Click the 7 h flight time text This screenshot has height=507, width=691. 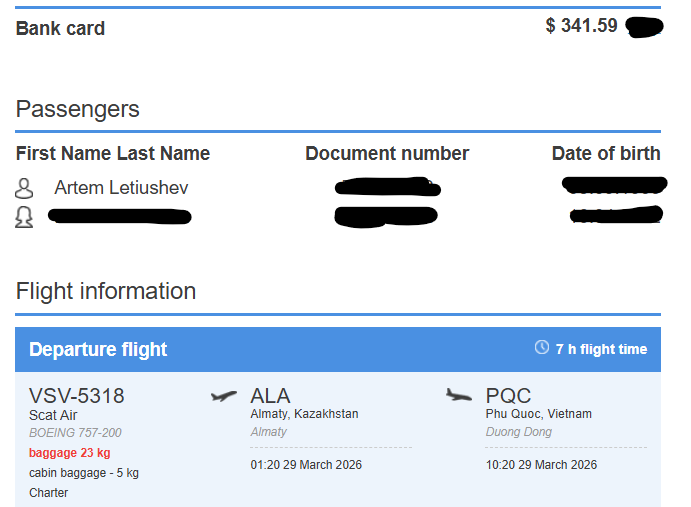pyautogui.click(x=601, y=349)
